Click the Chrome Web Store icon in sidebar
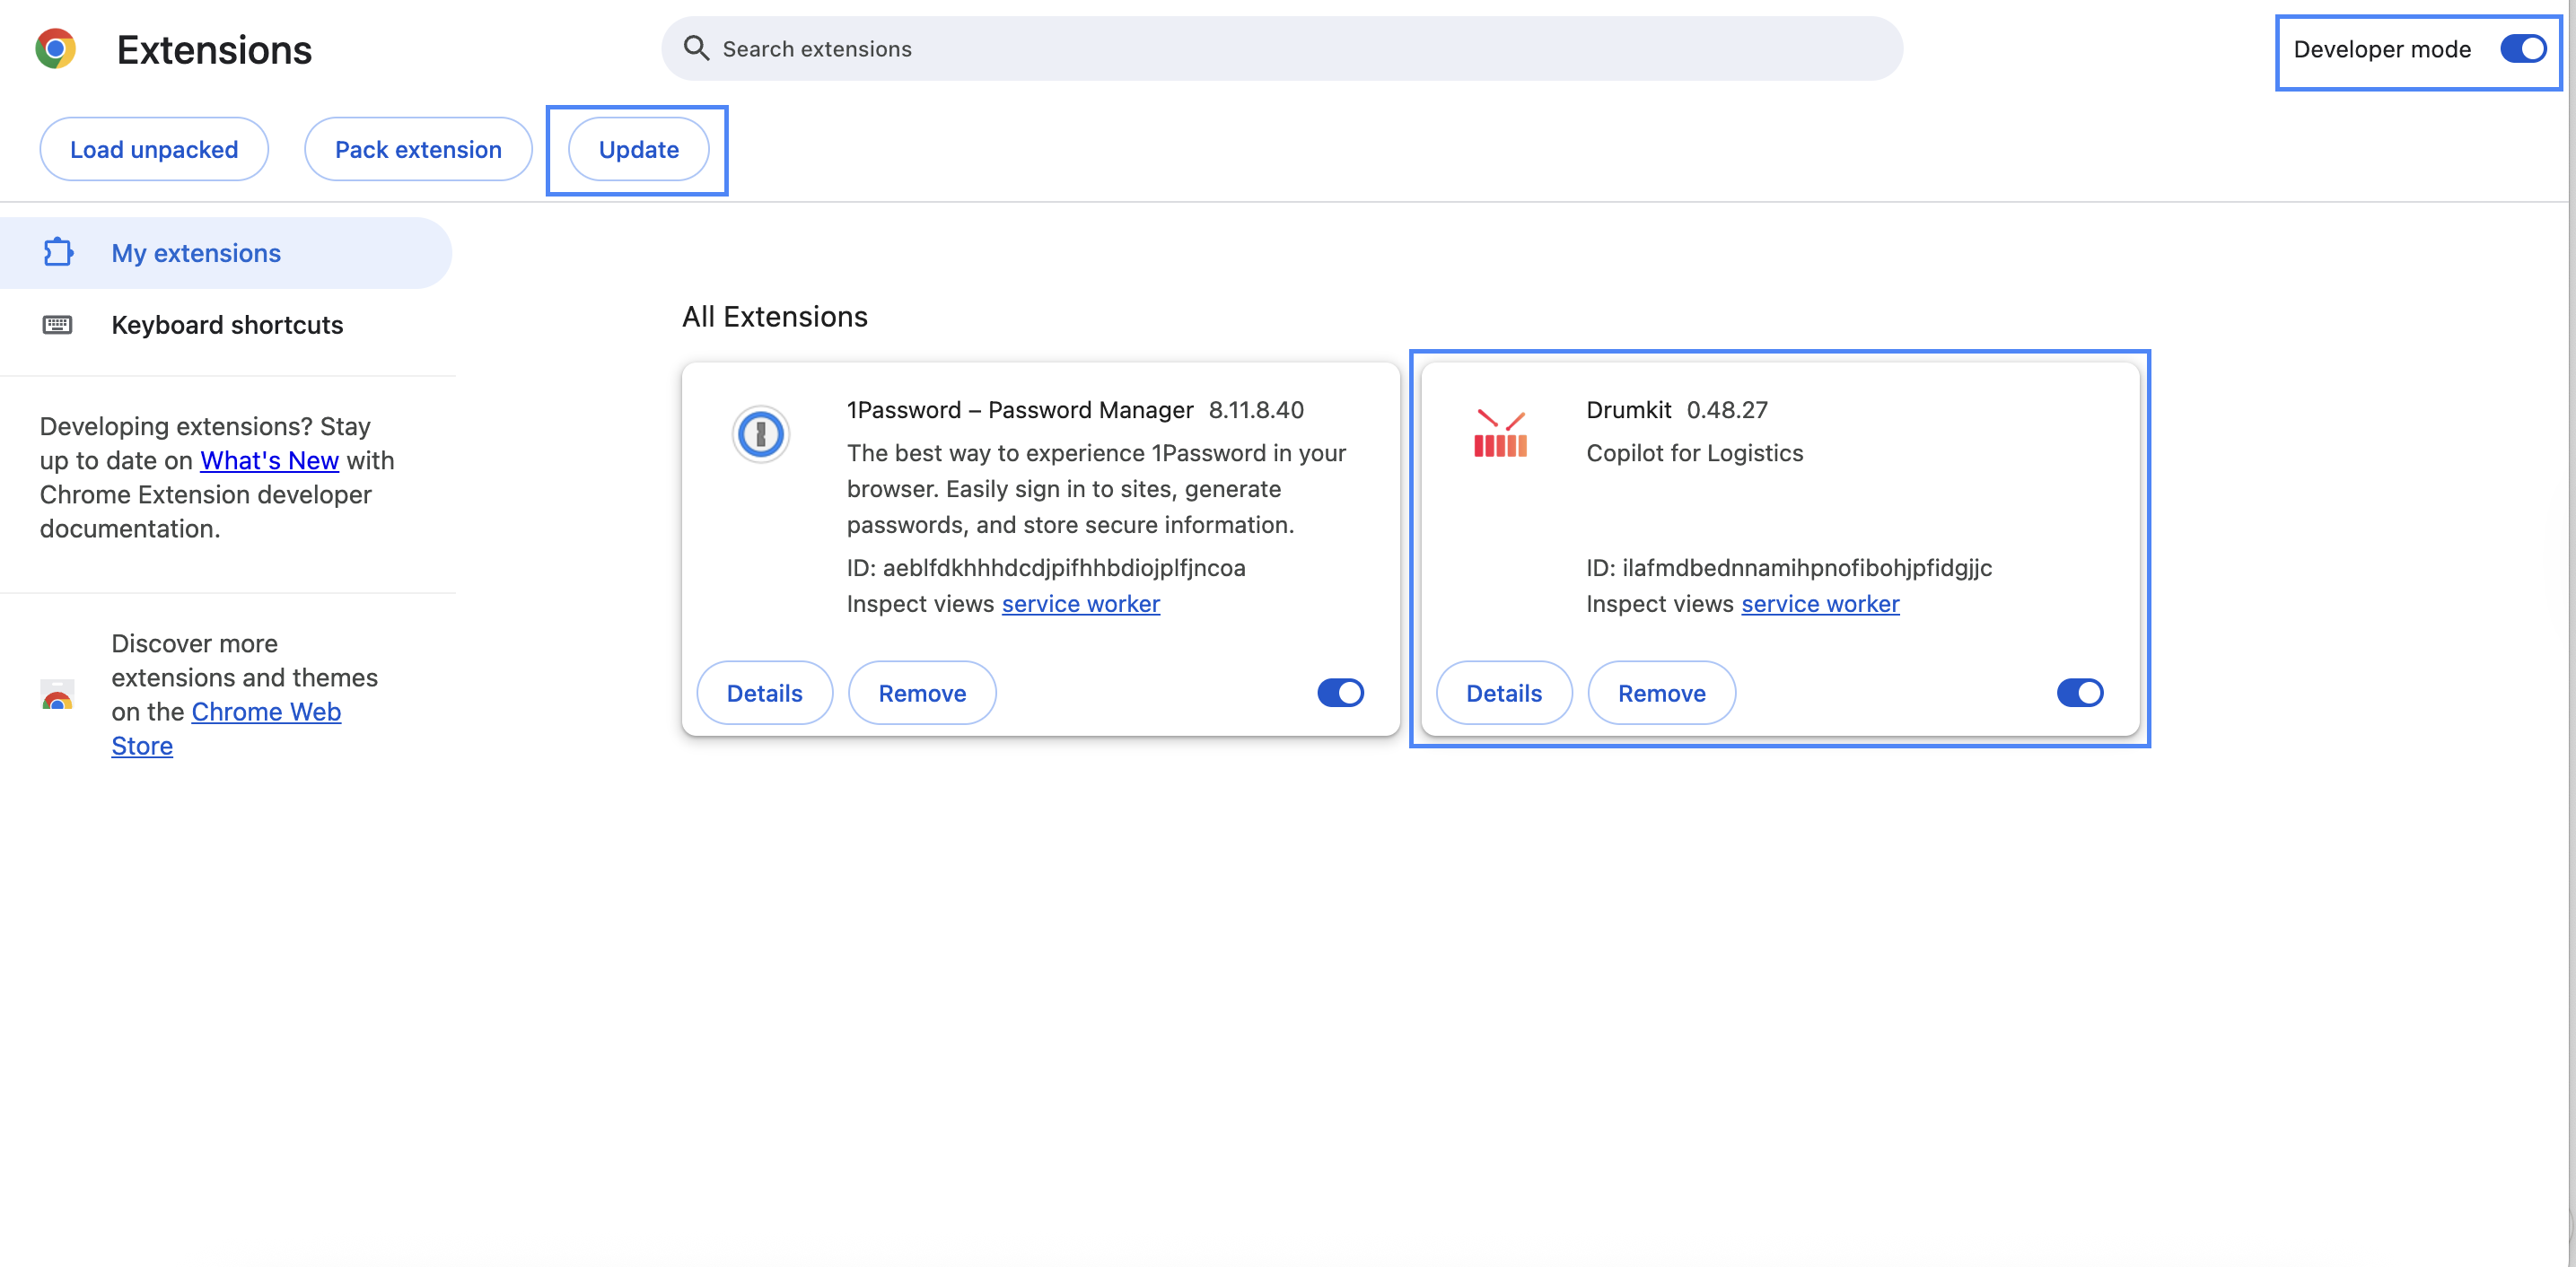The image size is (2576, 1267). click(57, 695)
